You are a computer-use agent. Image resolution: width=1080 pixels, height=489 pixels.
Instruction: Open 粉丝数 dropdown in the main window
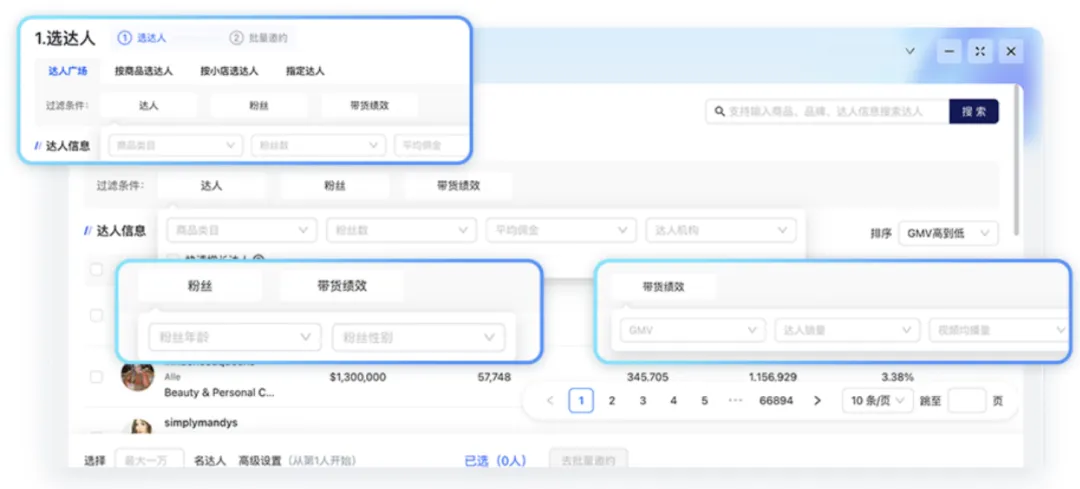click(402, 230)
